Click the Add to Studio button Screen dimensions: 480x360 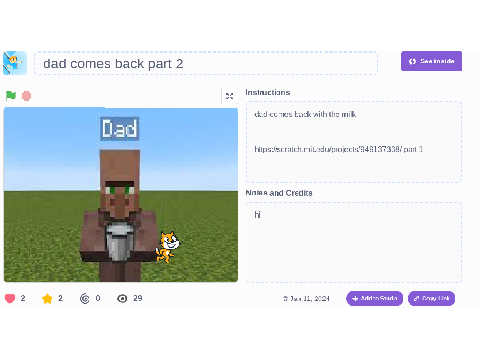(x=374, y=298)
